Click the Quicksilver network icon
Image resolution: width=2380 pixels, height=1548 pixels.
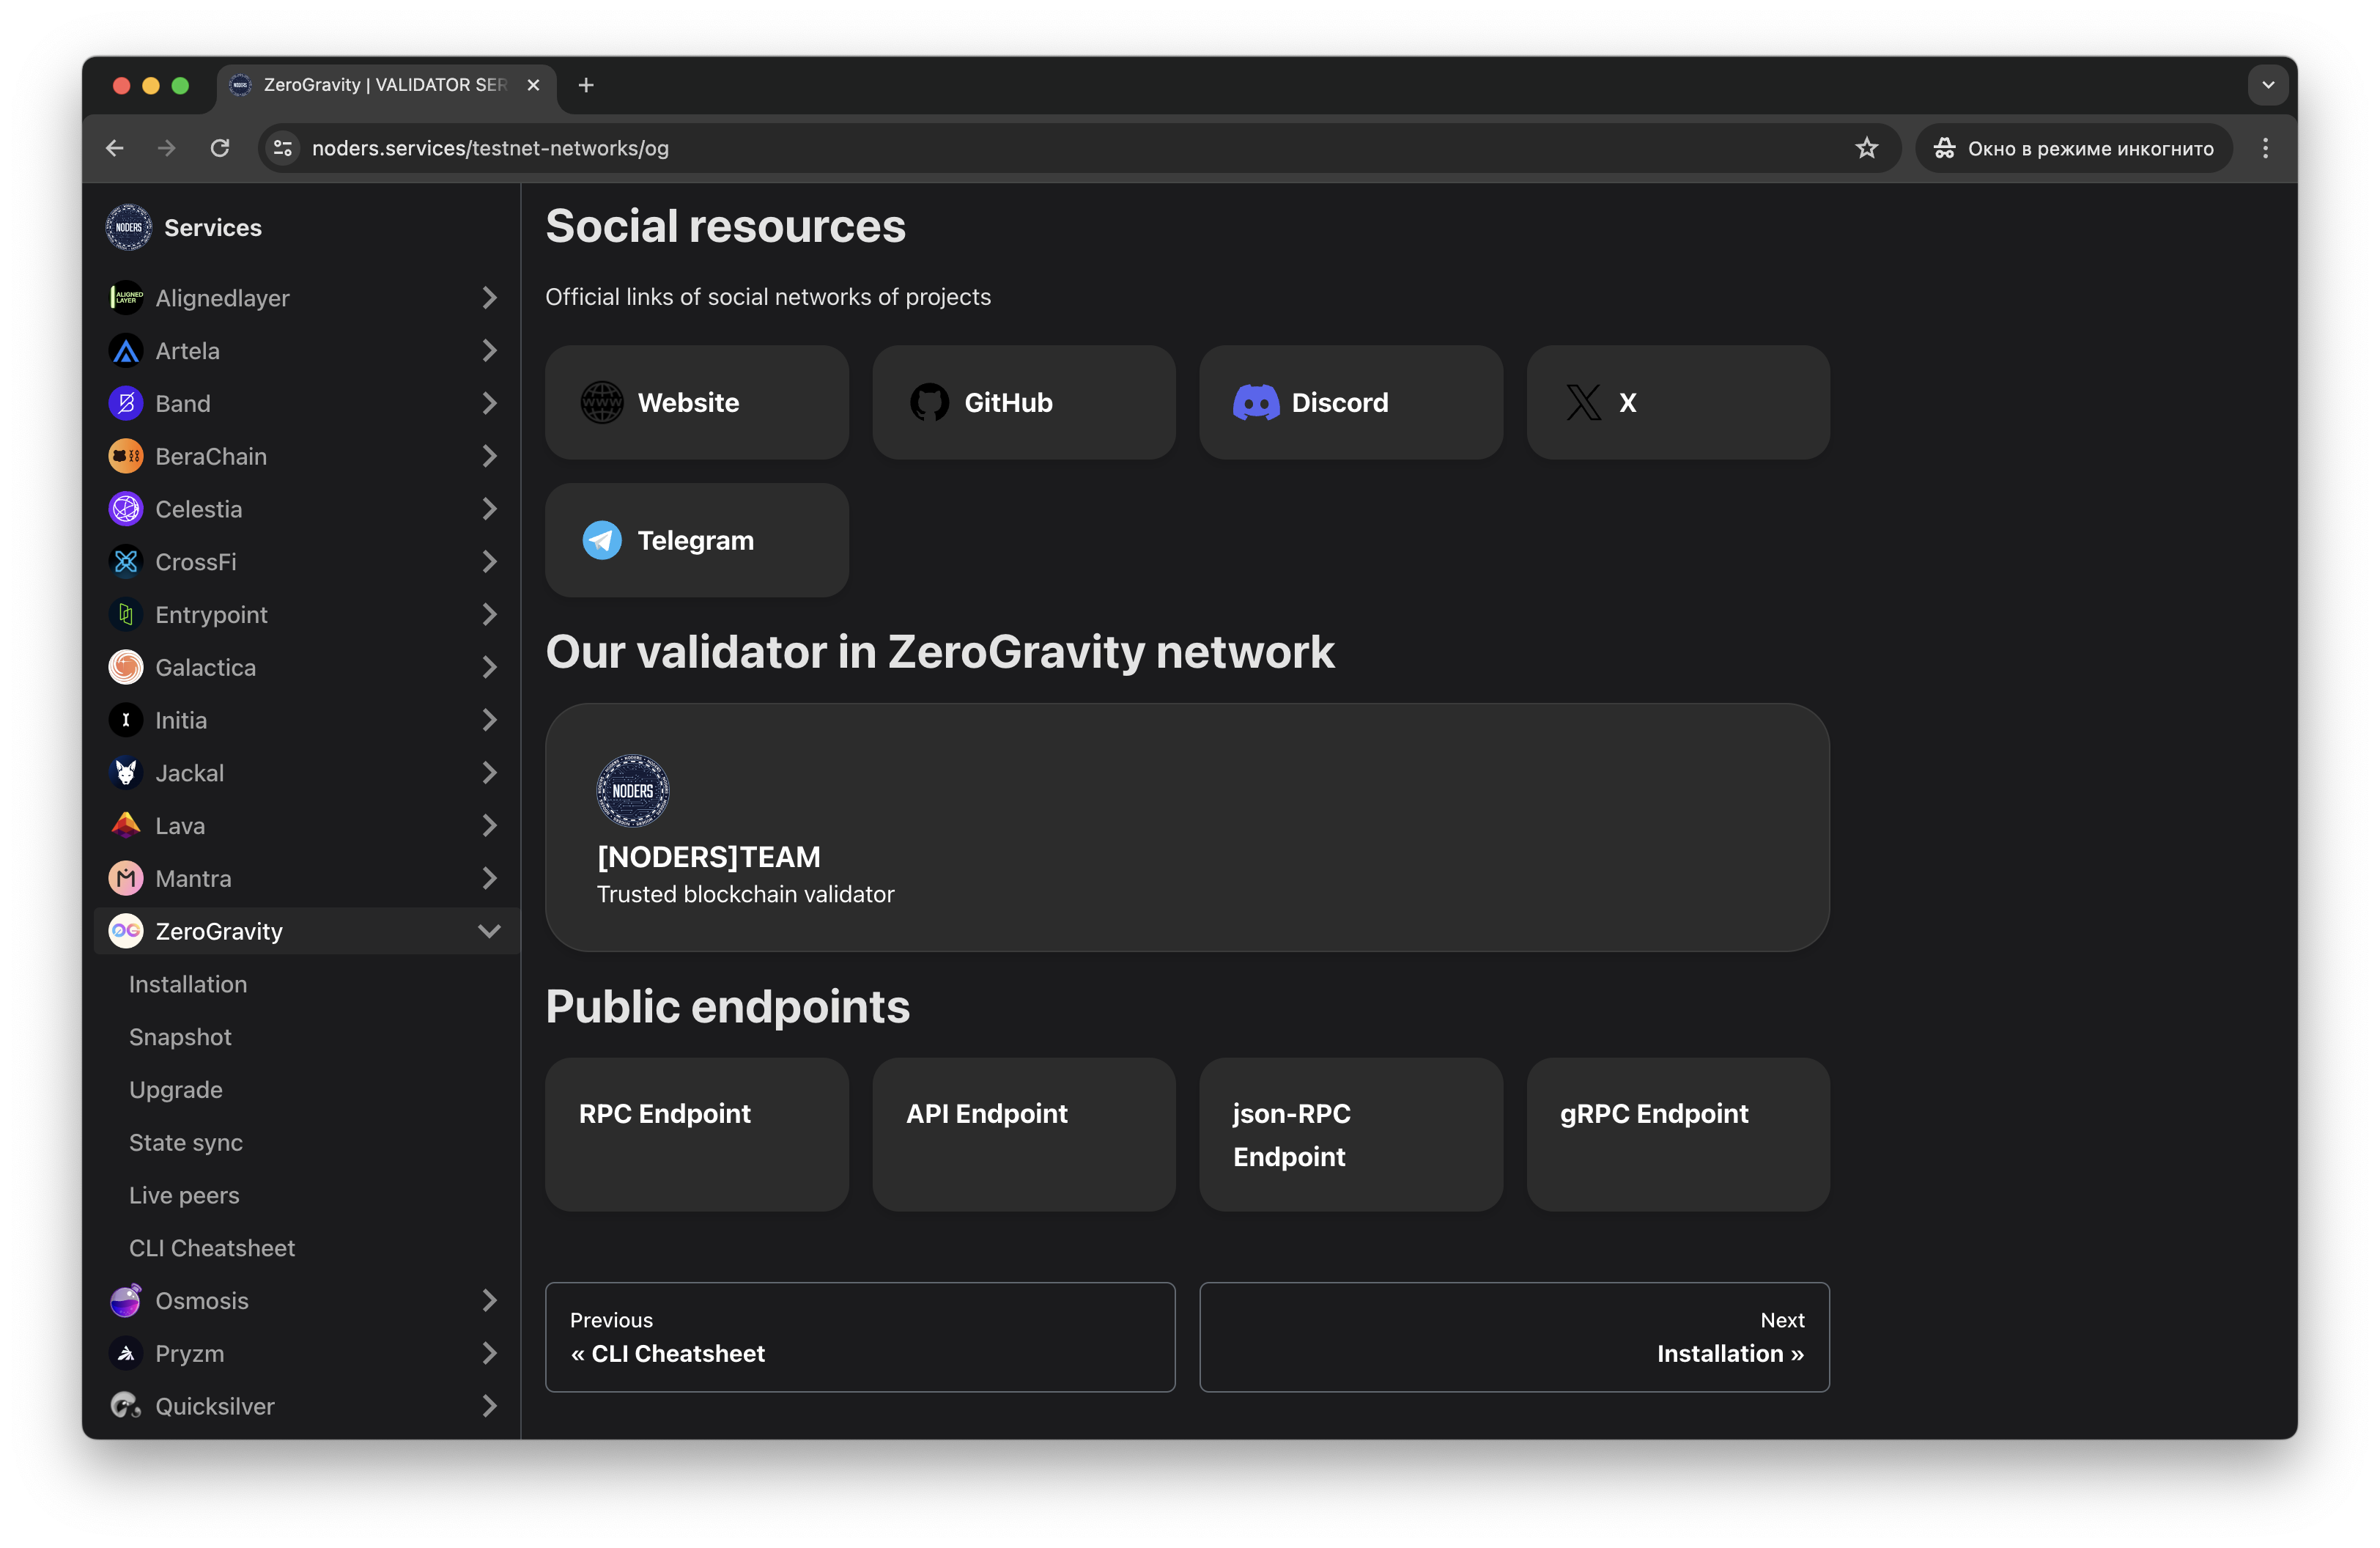point(126,1407)
